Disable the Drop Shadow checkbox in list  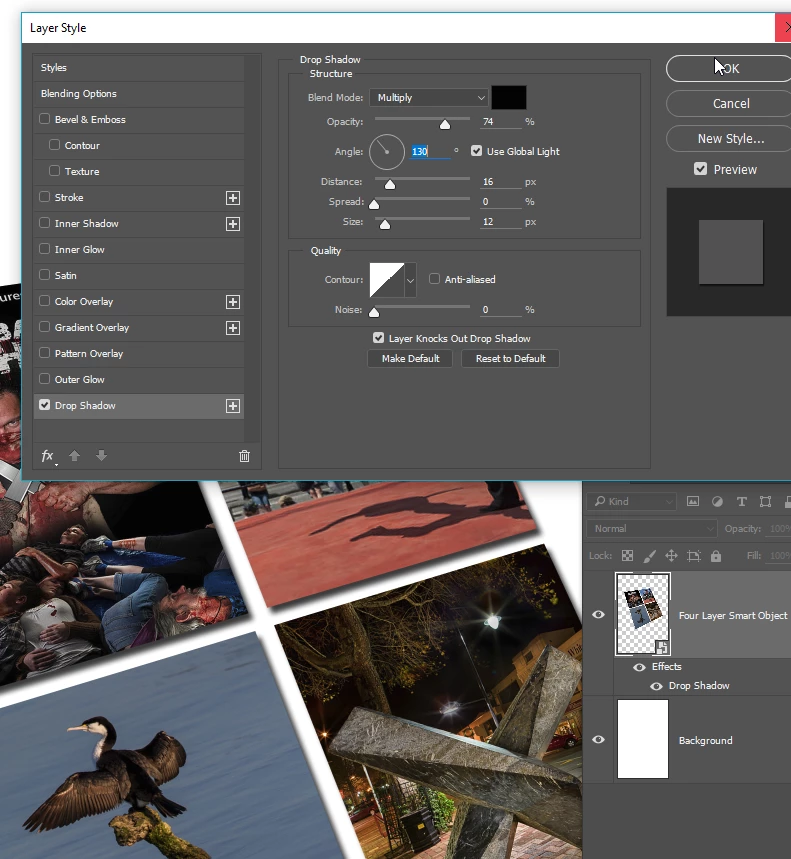45,405
